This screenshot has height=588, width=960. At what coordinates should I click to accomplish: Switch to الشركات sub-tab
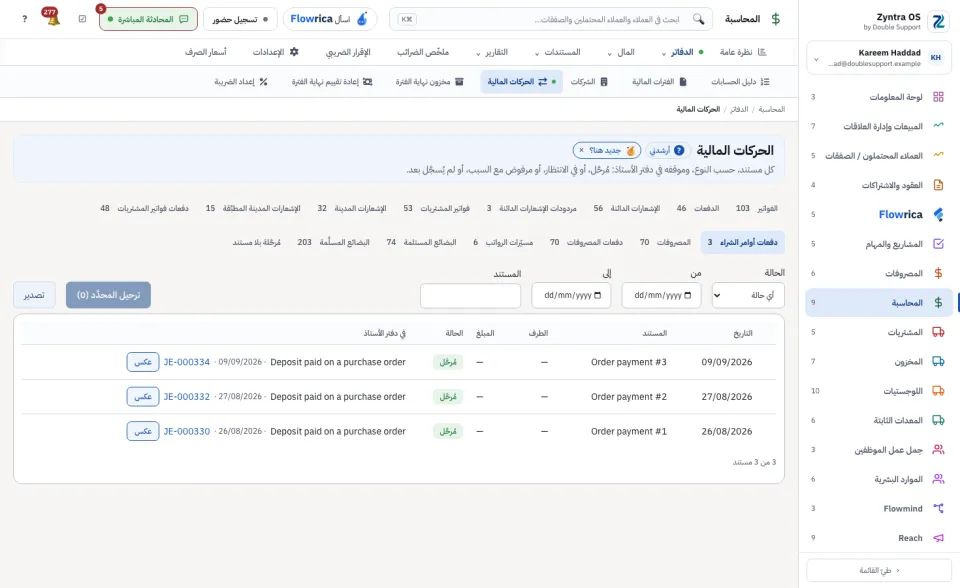tap(589, 81)
